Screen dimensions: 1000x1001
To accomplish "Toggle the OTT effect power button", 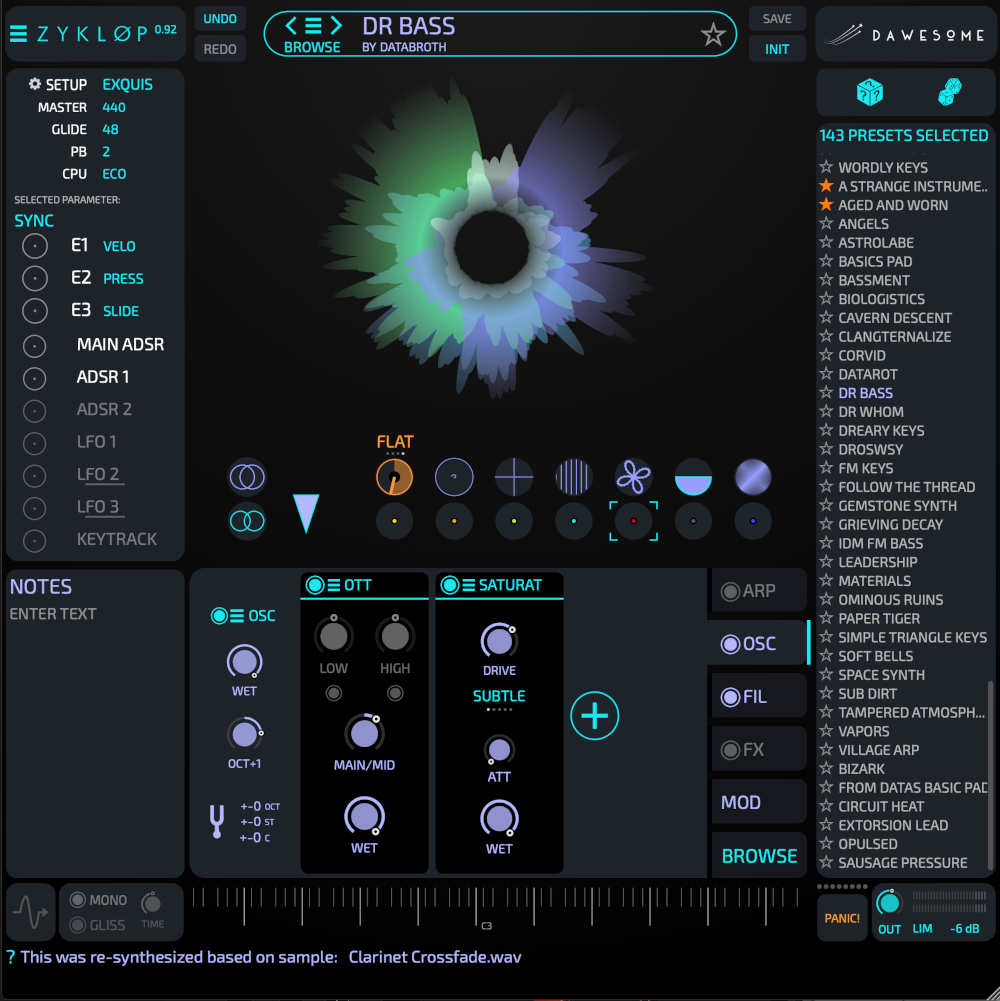I will point(315,585).
